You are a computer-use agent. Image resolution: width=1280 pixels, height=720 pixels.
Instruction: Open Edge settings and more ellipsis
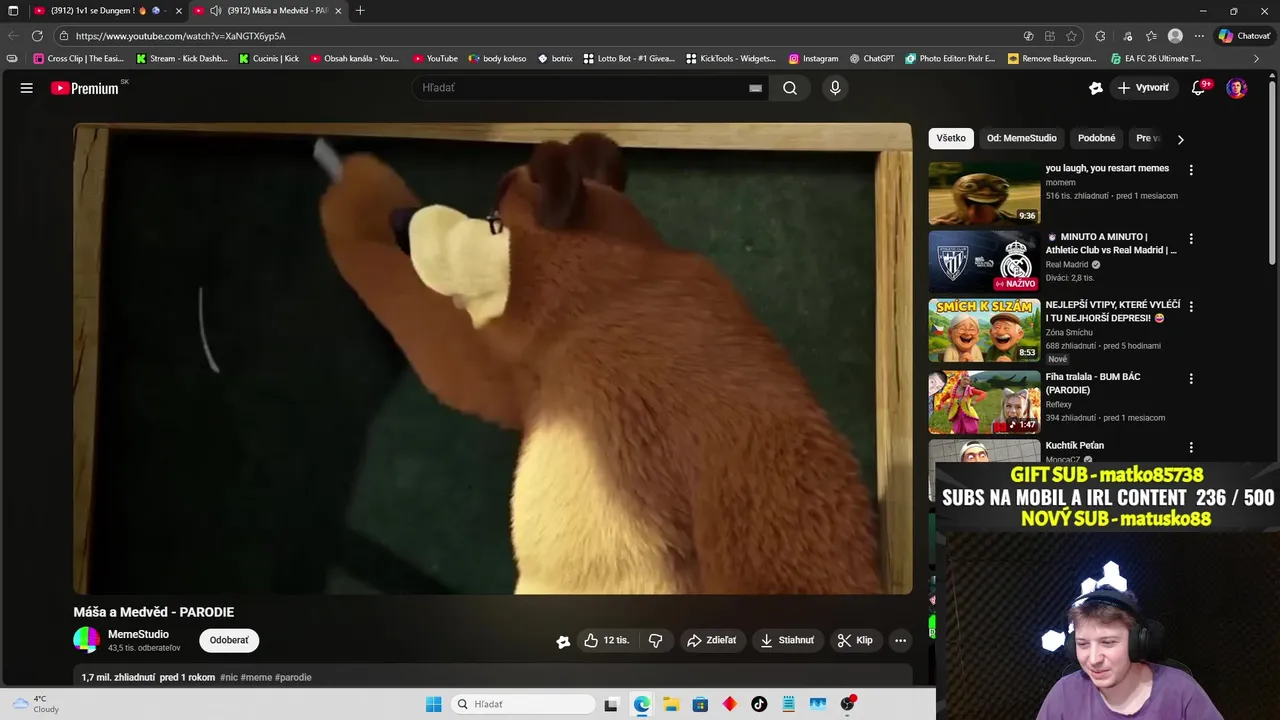[1199, 36]
